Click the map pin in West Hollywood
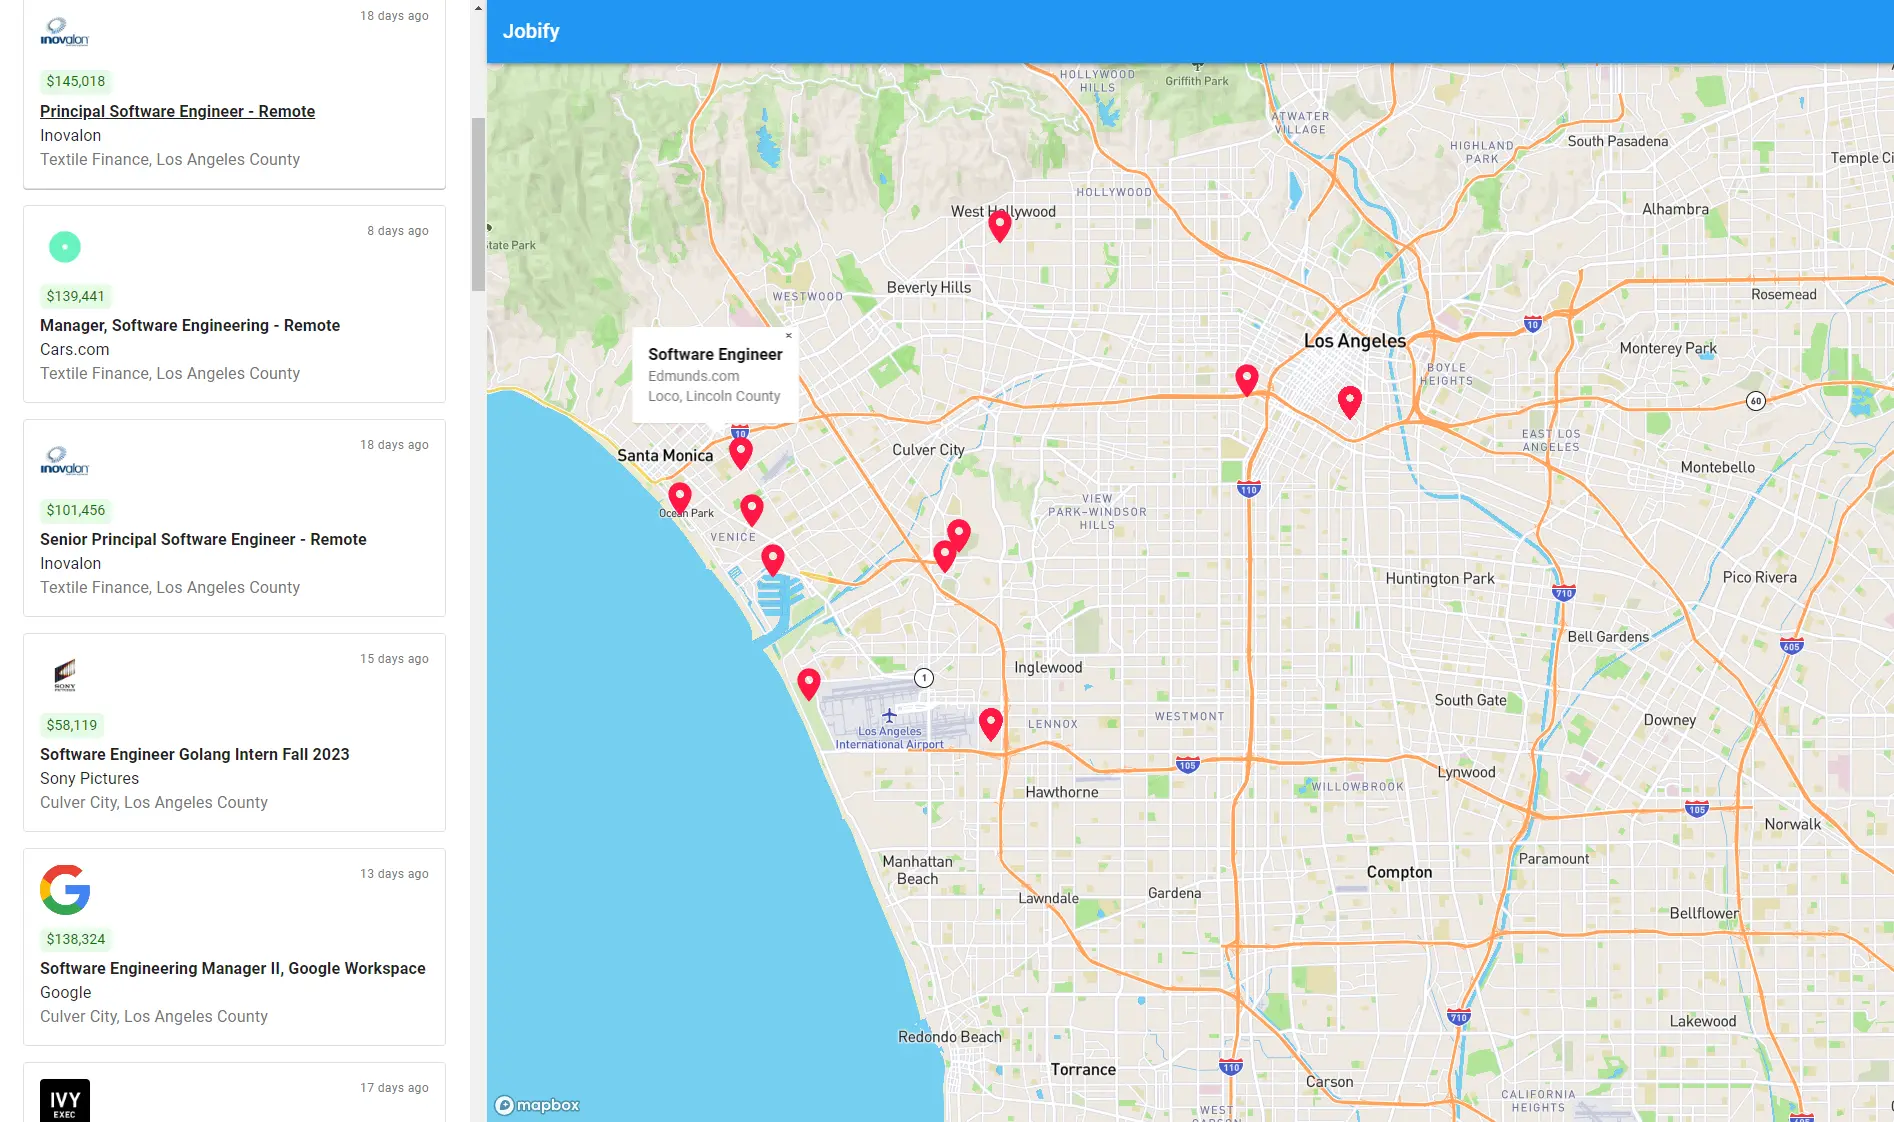Image resolution: width=1894 pixels, height=1122 pixels. tap(999, 224)
